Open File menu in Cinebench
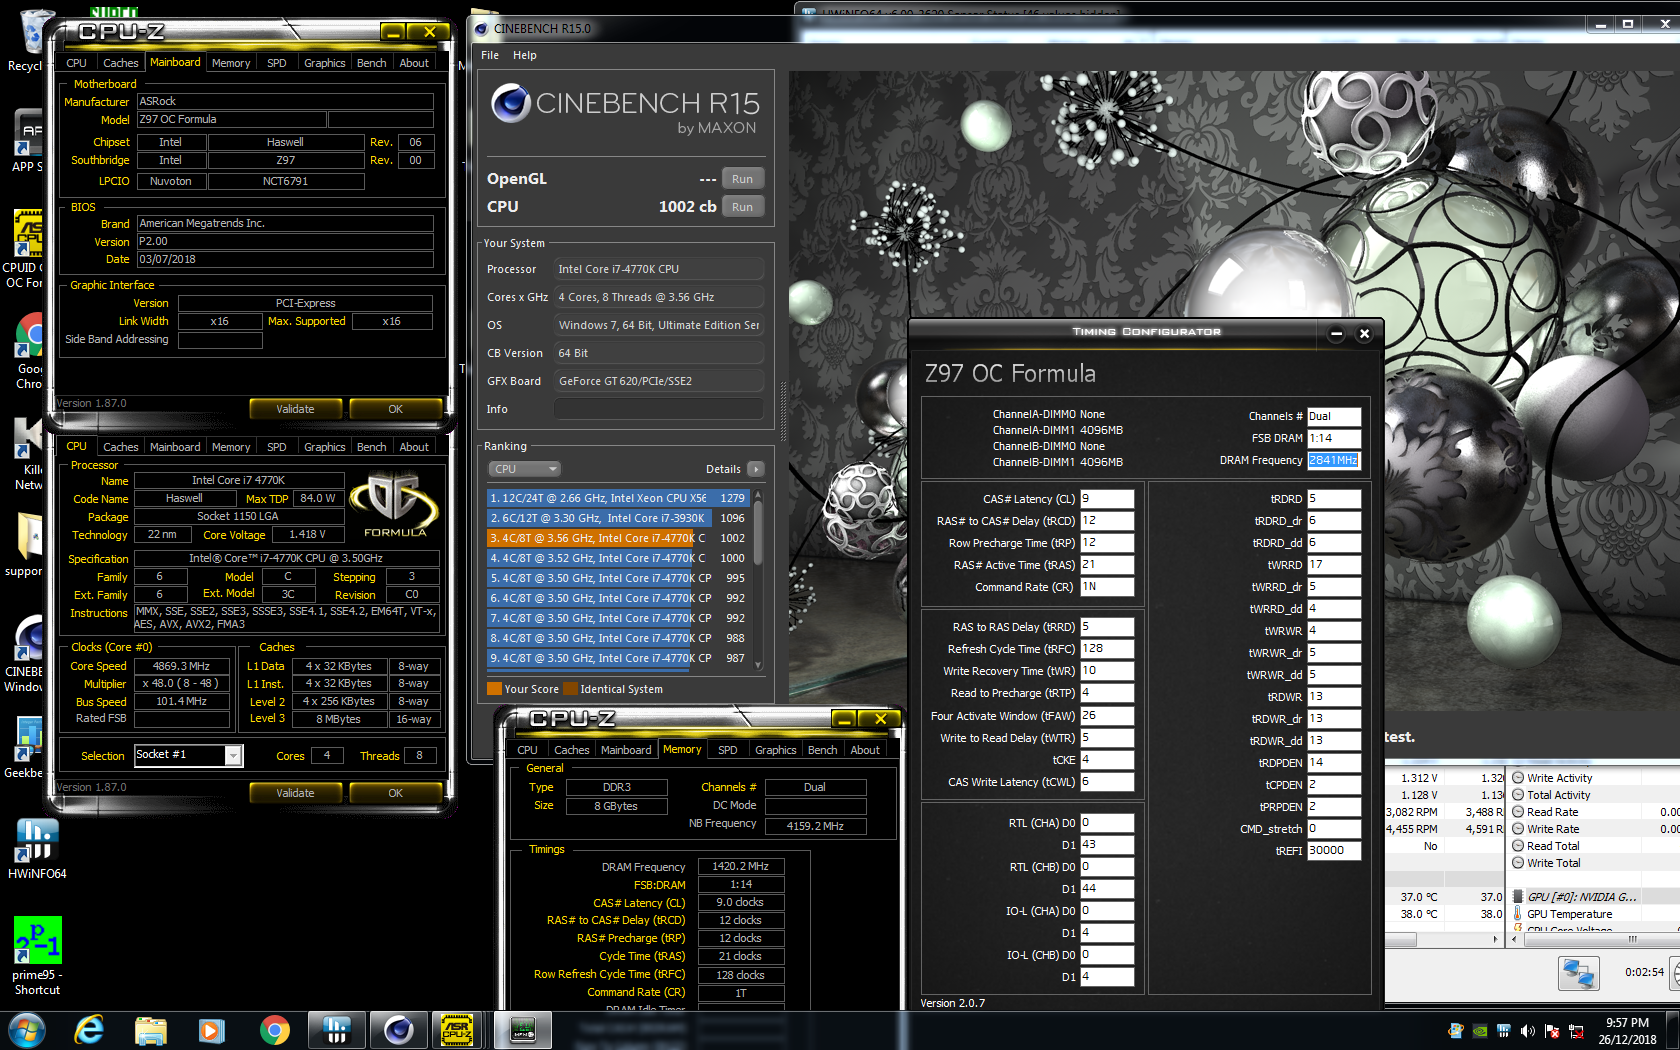 tap(490, 55)
